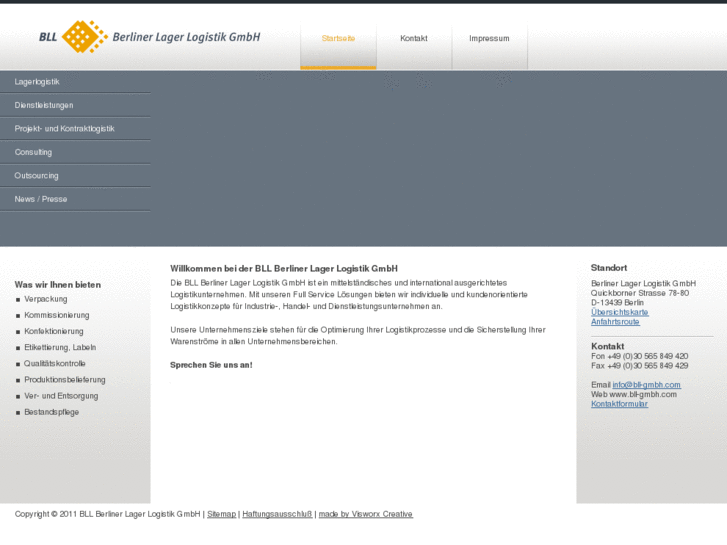Click the Ver- und Entsorgung list entry
The width and height of the screenshot is (727, 545).
pos(61,396)
